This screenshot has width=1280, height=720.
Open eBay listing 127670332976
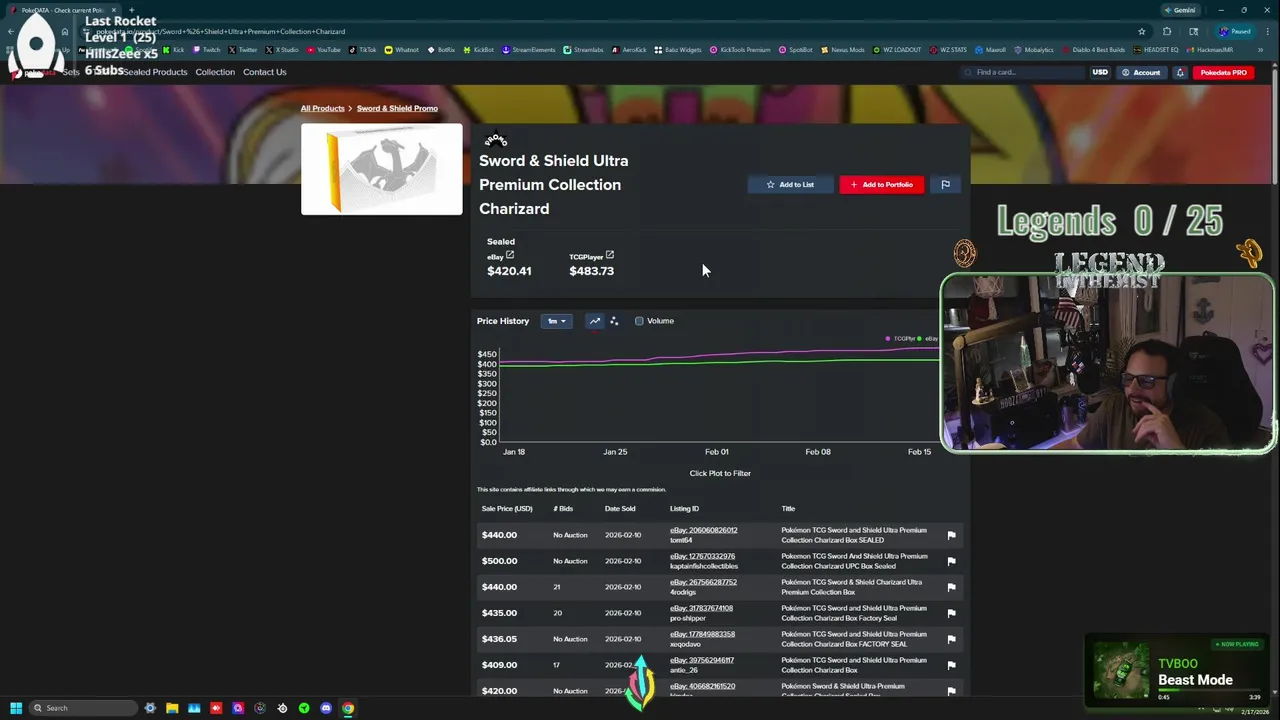point(702,556)
